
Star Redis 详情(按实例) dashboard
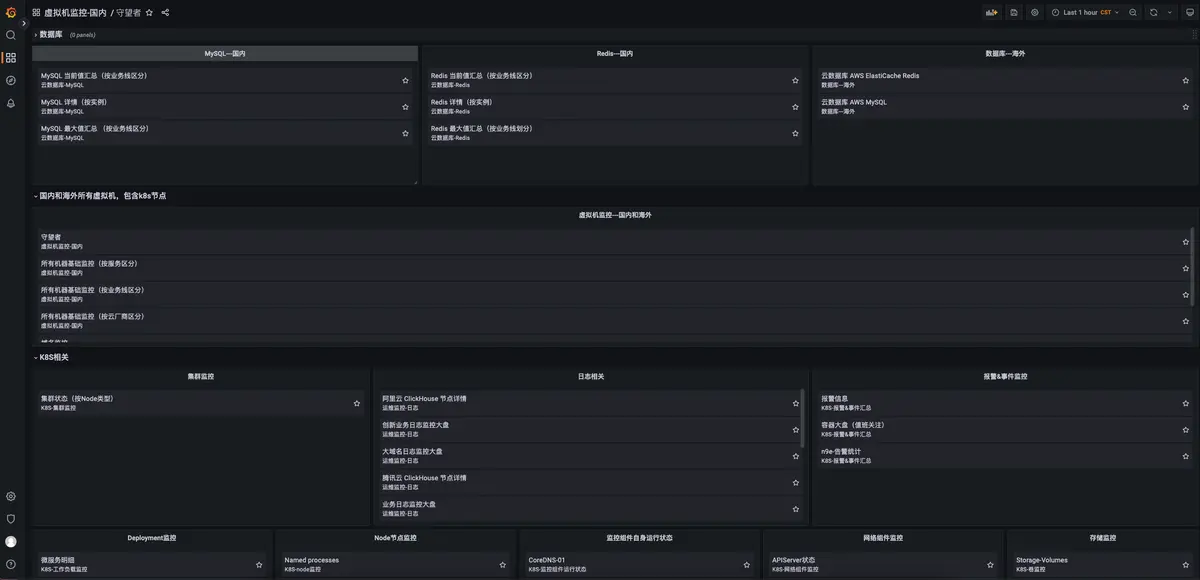coord(796,107)
